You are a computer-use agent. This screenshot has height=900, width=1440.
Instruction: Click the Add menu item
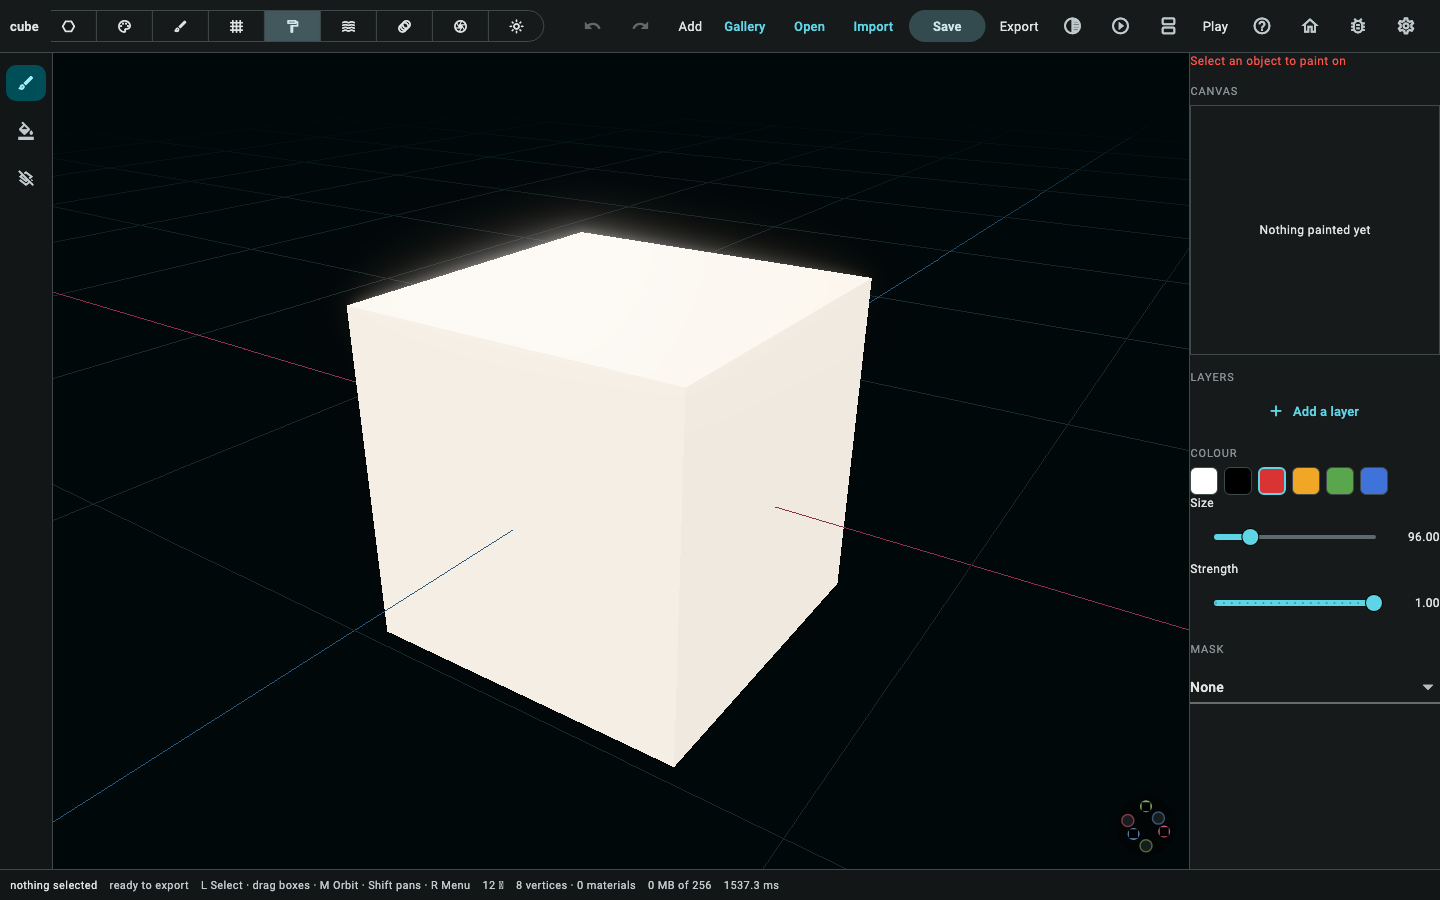(x=690, y=26)
